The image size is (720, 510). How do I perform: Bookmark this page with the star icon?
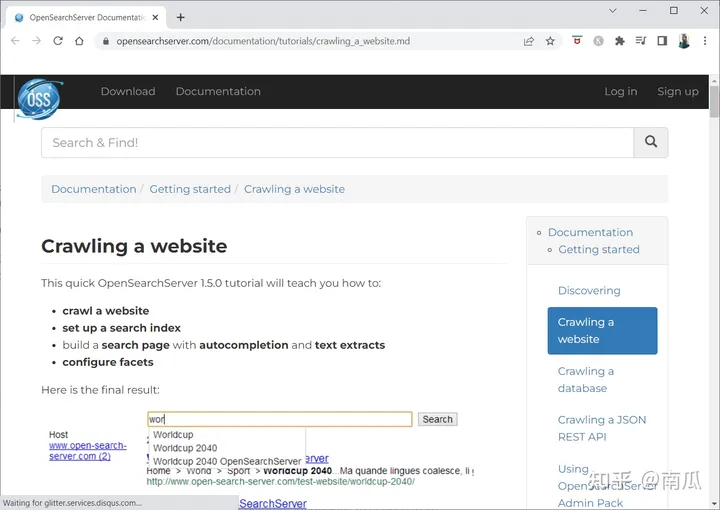(x=550, y=41)
